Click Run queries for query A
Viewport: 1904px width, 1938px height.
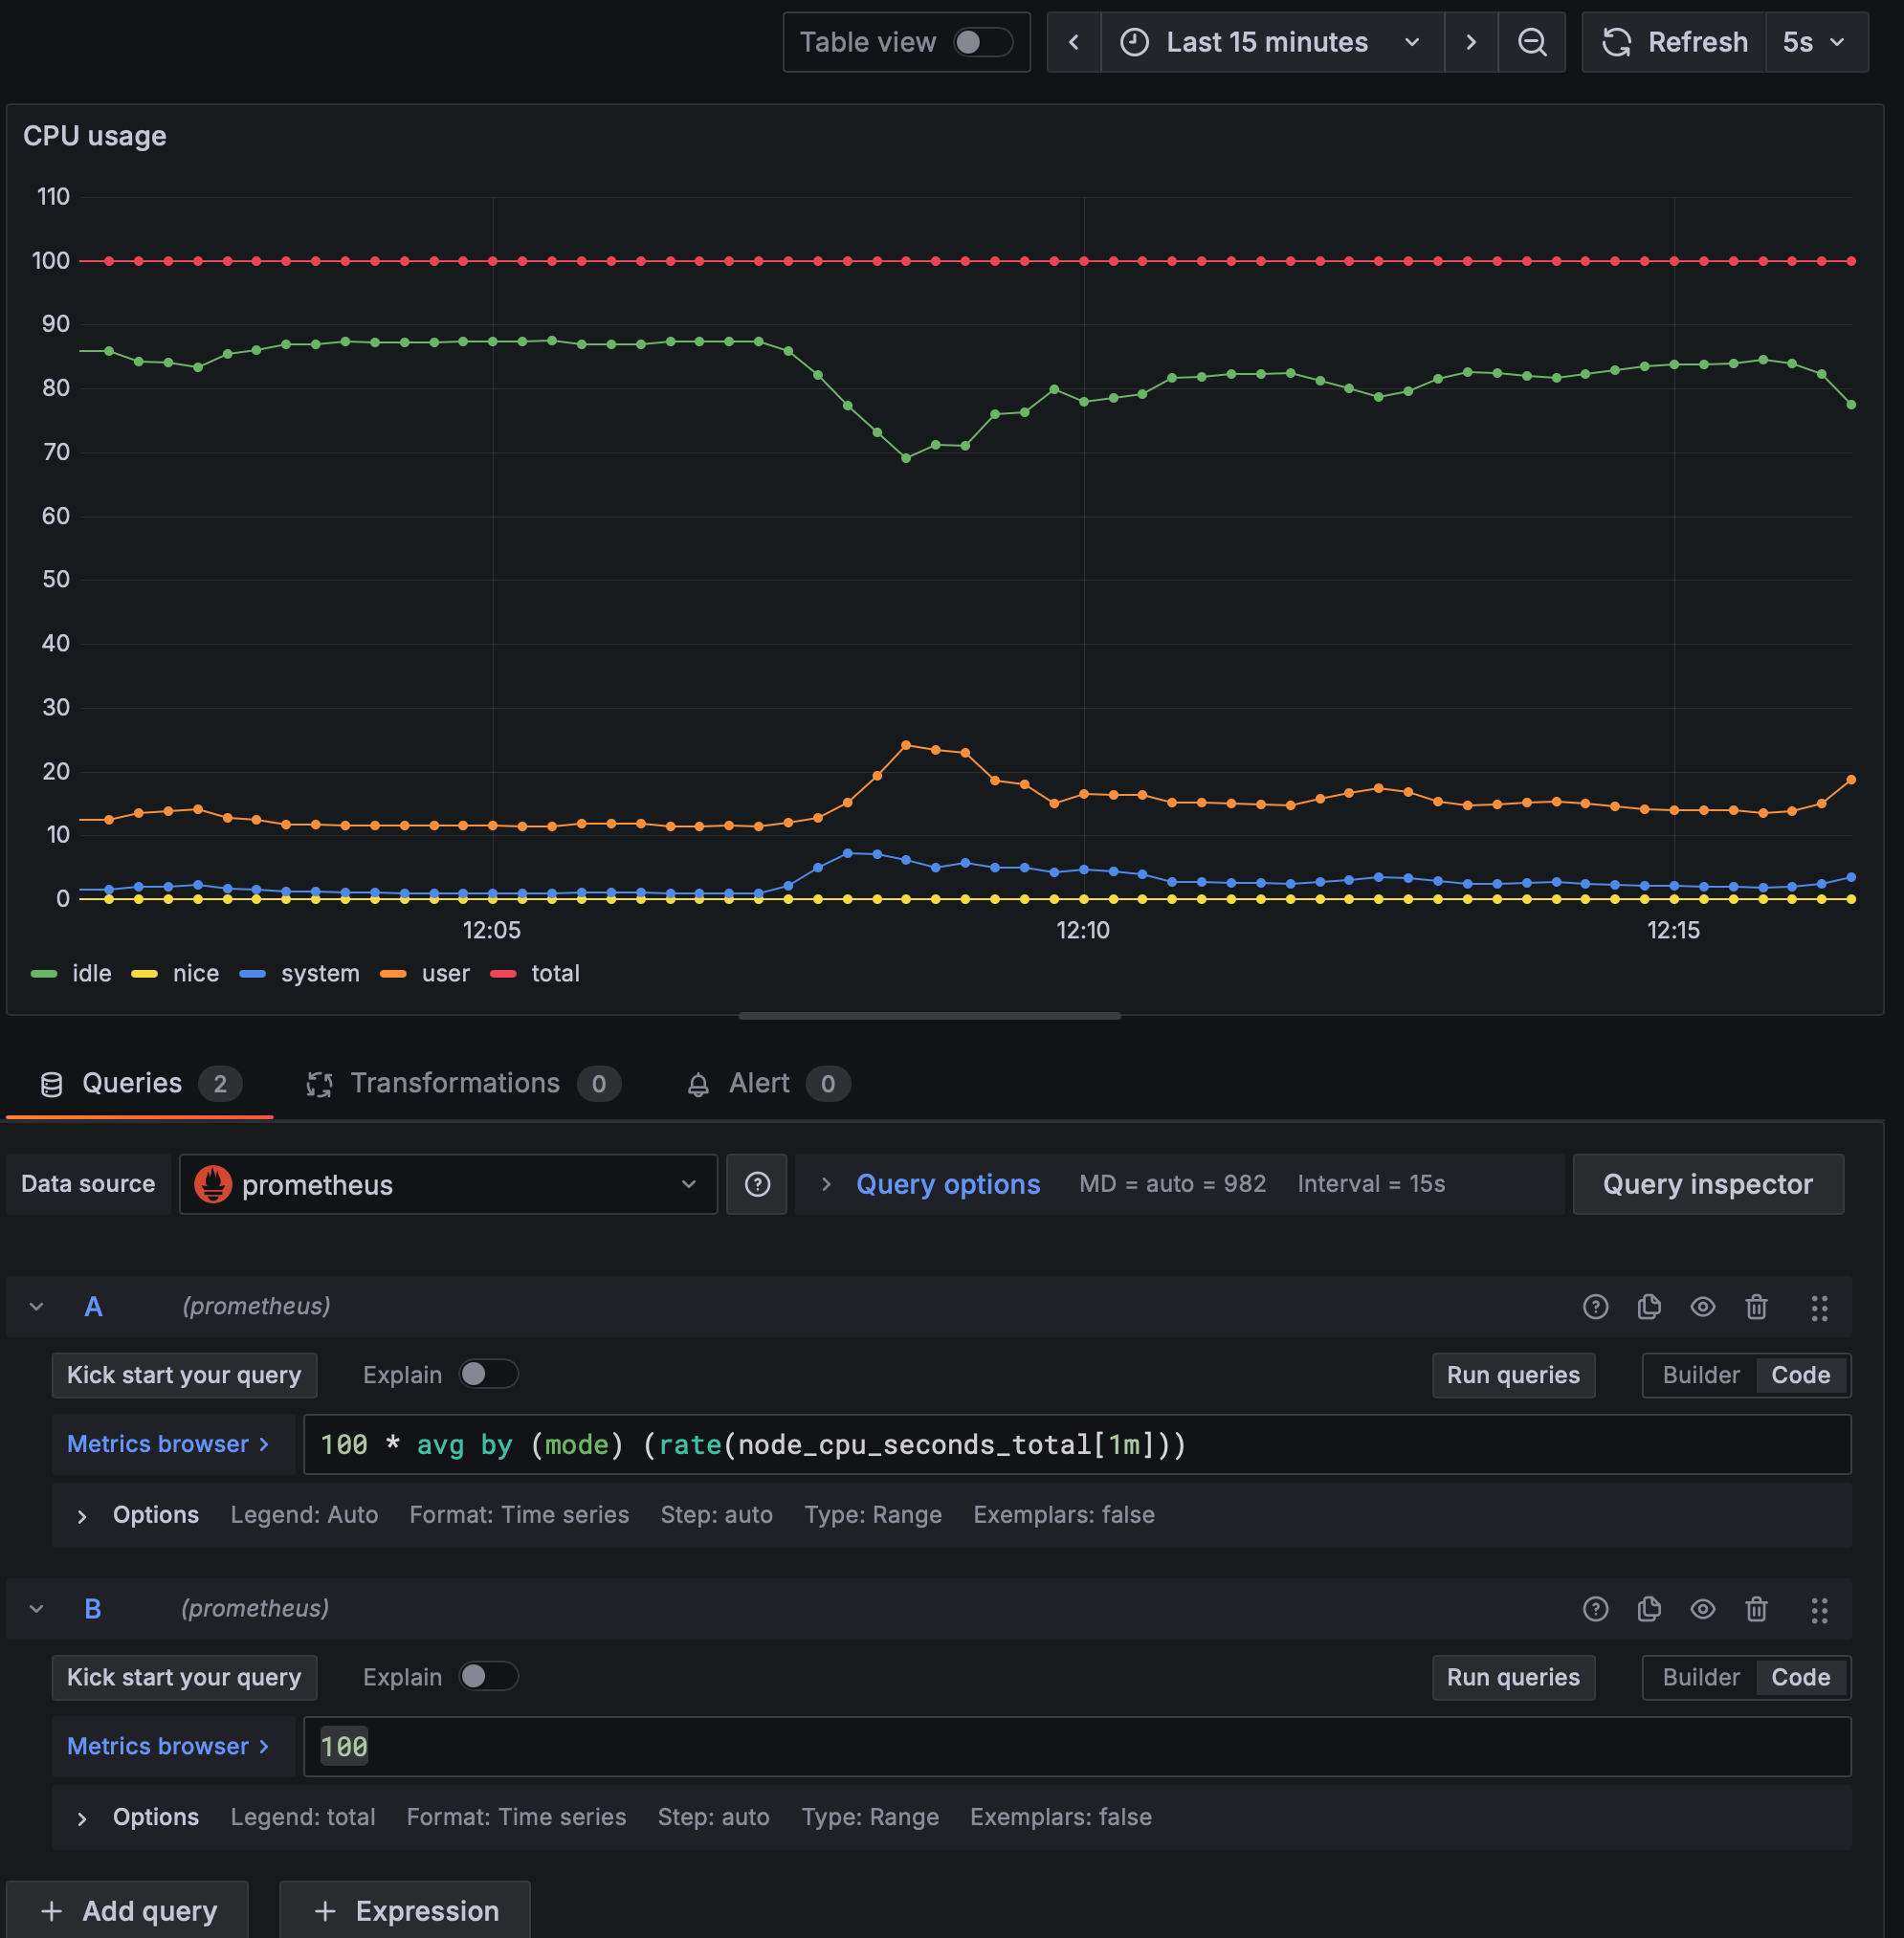coord(1513,1374)
